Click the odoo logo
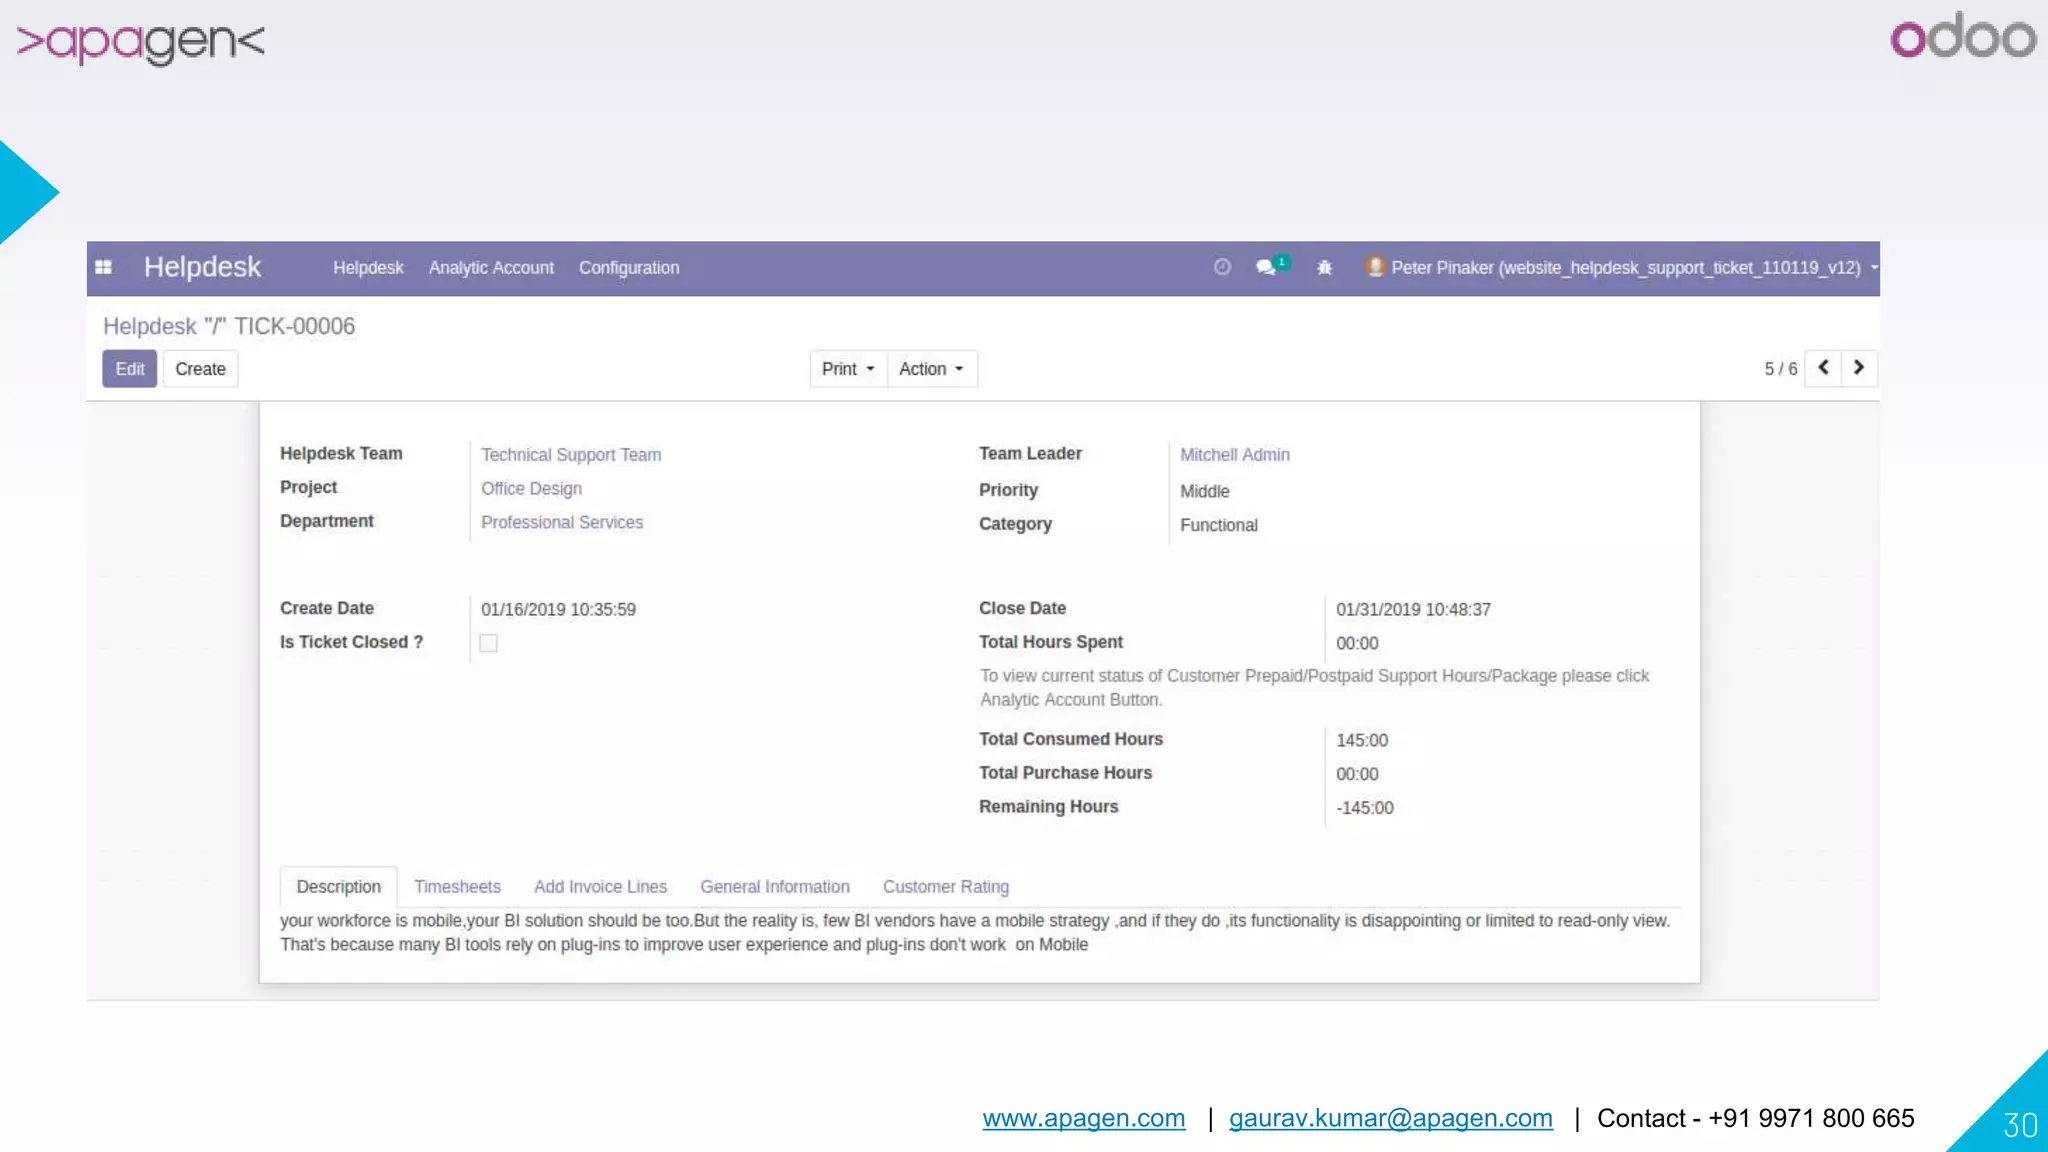 [x=1962, y=38]
